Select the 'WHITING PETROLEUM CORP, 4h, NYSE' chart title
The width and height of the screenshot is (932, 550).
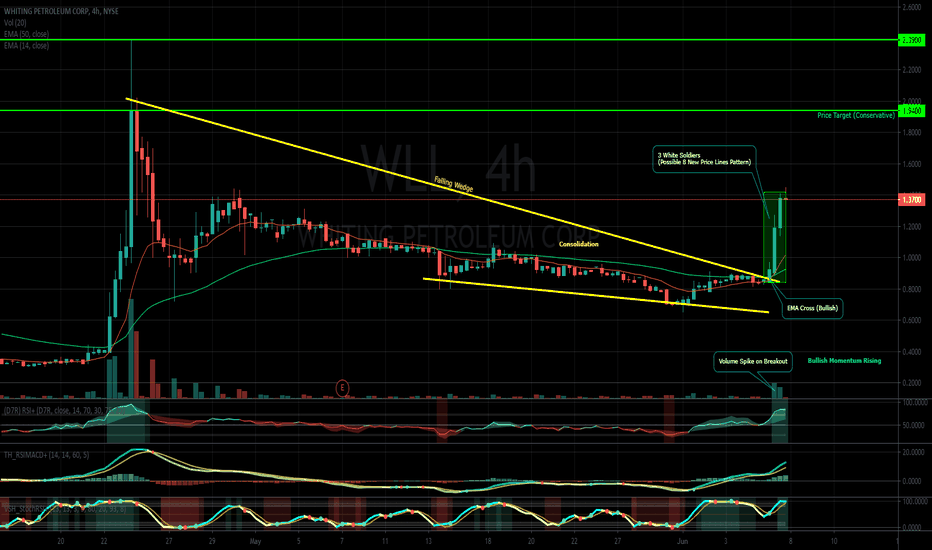61,11
